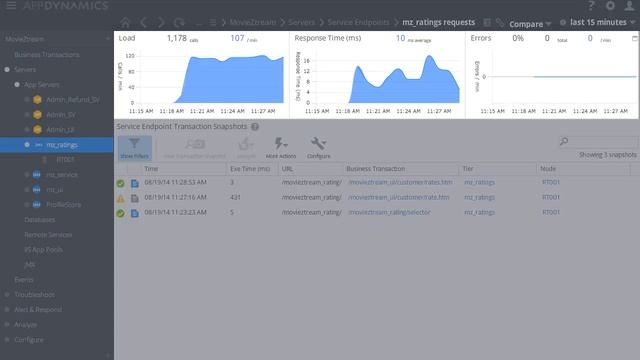The width and height of the screenshot is (640, 360).
Task: Open the Configure wrench menu
Action: (318, 148)
